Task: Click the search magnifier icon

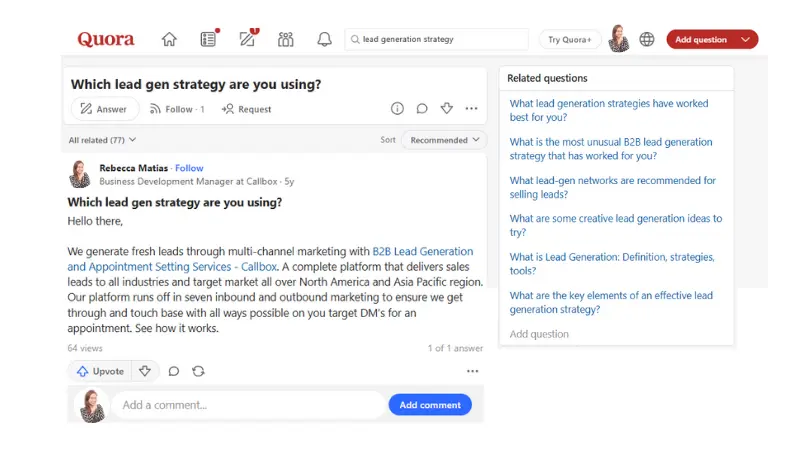Action: [x=355, y=39]
